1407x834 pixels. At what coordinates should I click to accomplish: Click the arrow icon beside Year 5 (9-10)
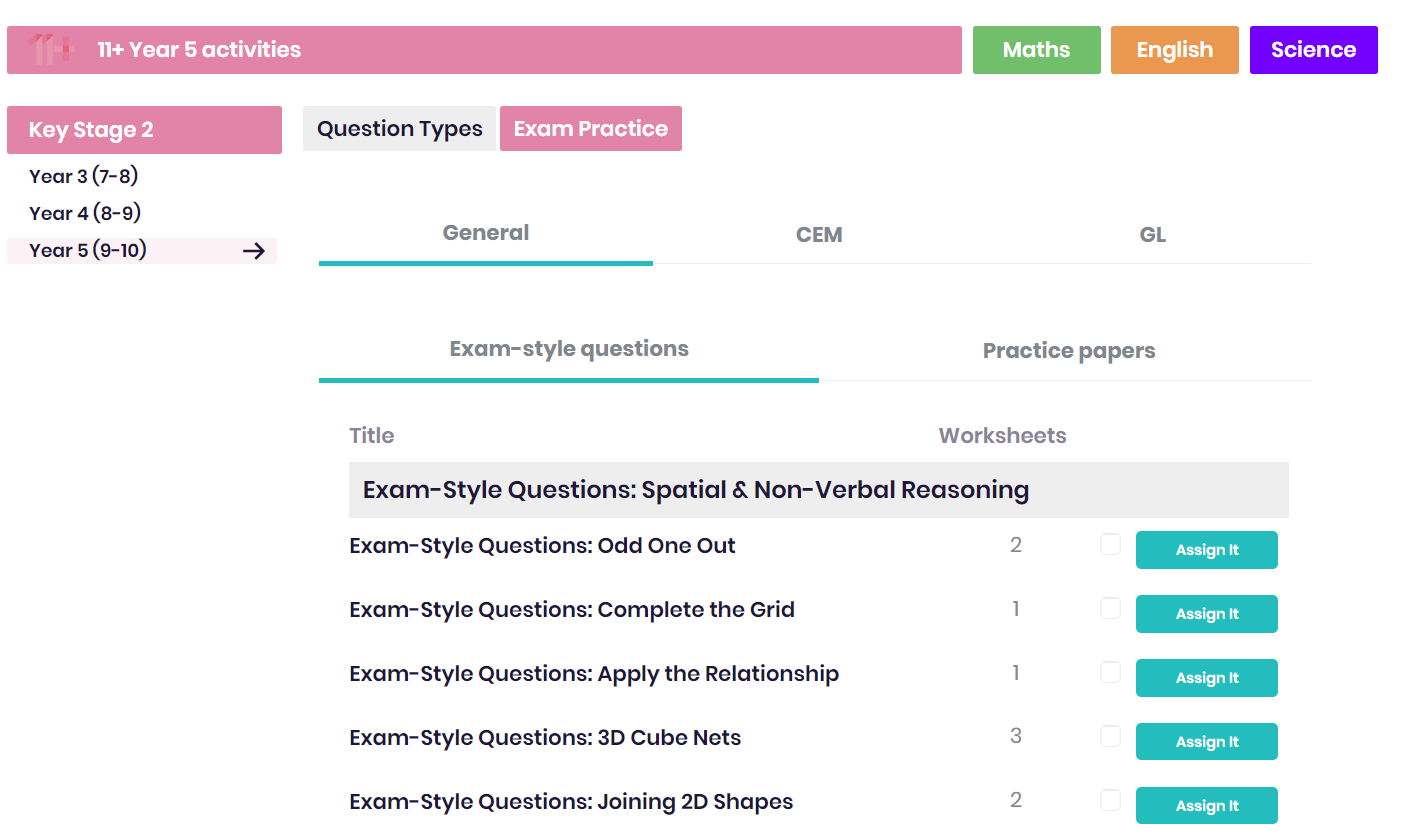[254, 251]
